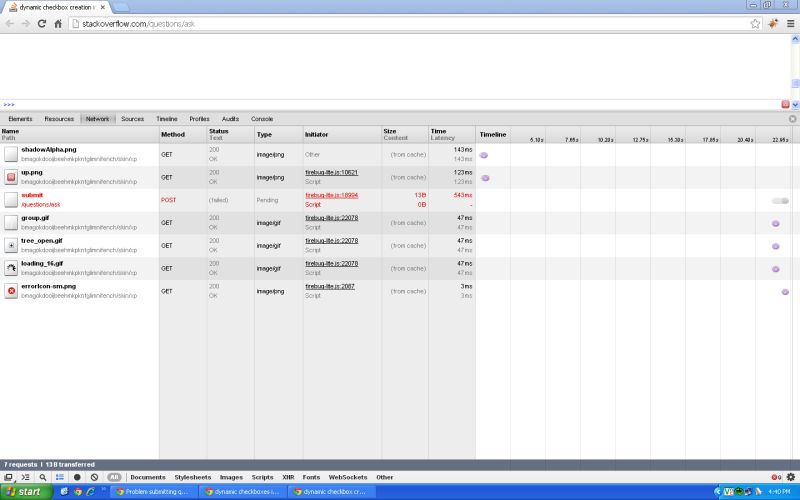Image resolution: width=800 pixels, height=500 pixels.
Task: Click the pending submit timeline bar
Action: pyautogui.click(x=781, y=201)
